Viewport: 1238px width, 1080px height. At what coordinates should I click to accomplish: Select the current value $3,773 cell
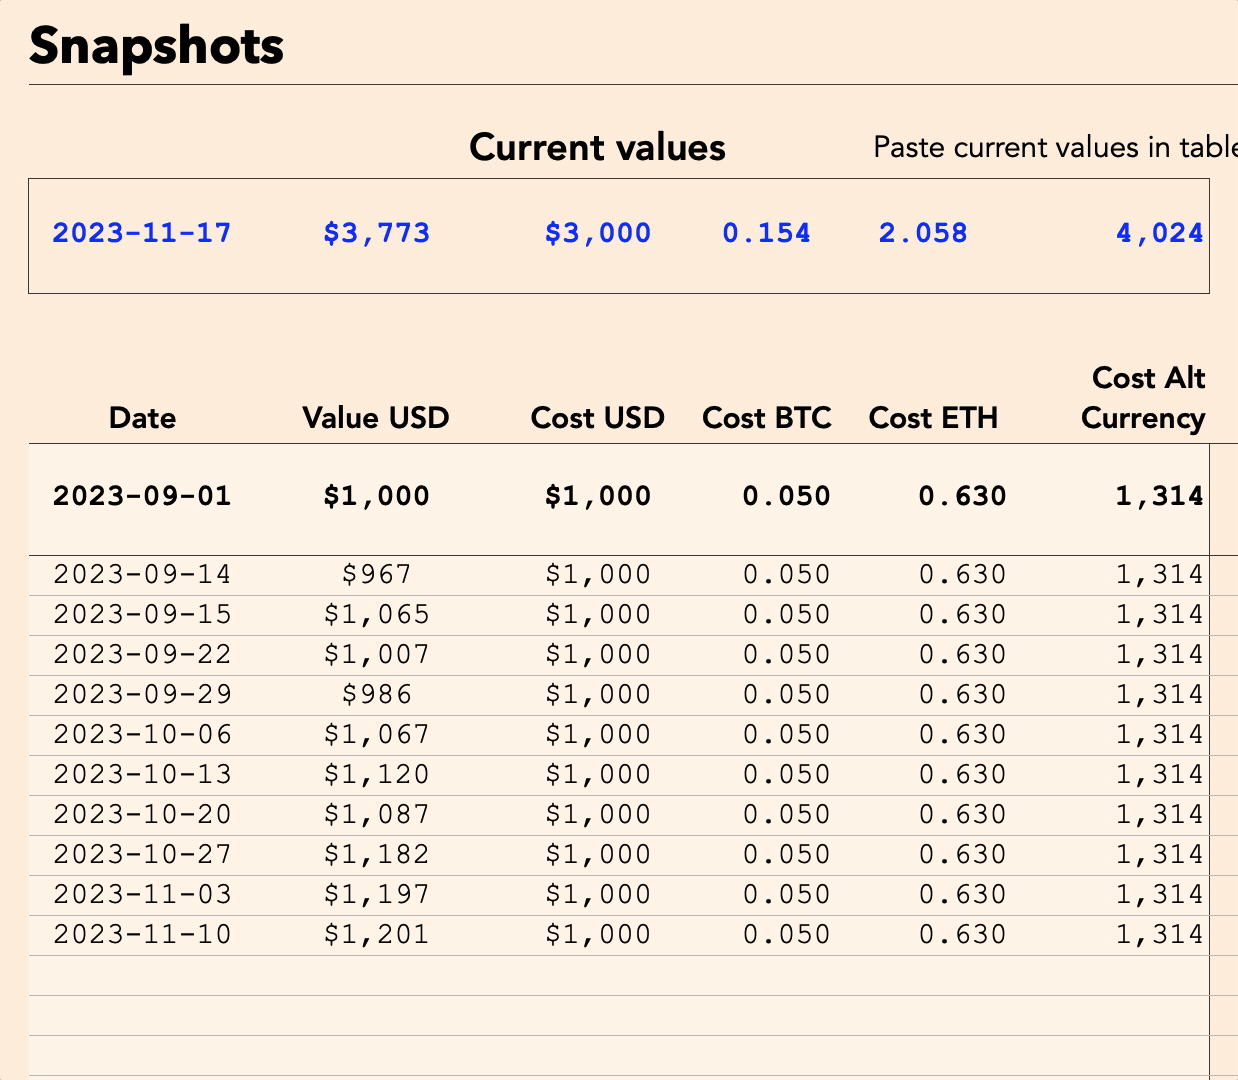point(376,233)
